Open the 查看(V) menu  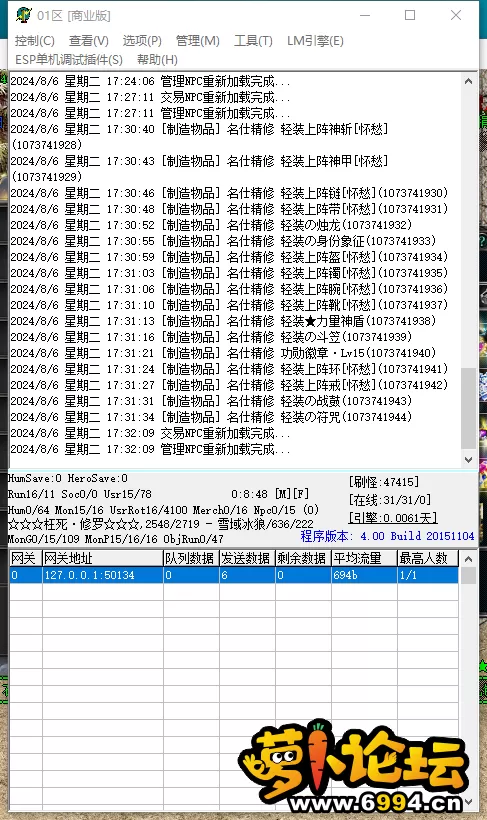pos(89,41)
